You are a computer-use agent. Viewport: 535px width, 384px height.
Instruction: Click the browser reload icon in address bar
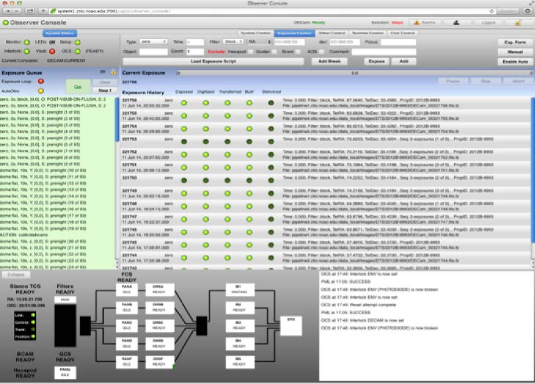[x=492, y=11]
